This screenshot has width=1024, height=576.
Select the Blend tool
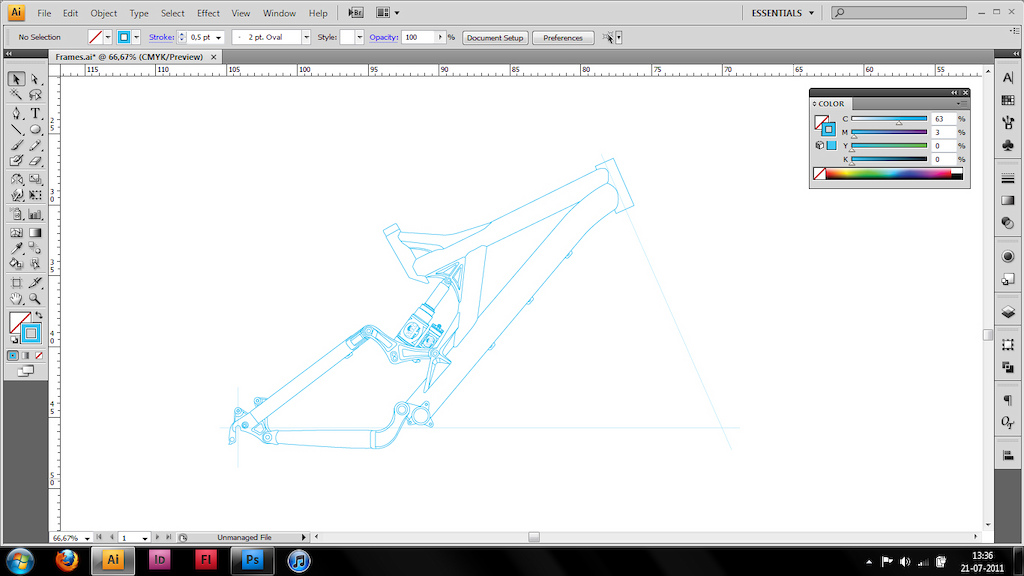point(35,248)
